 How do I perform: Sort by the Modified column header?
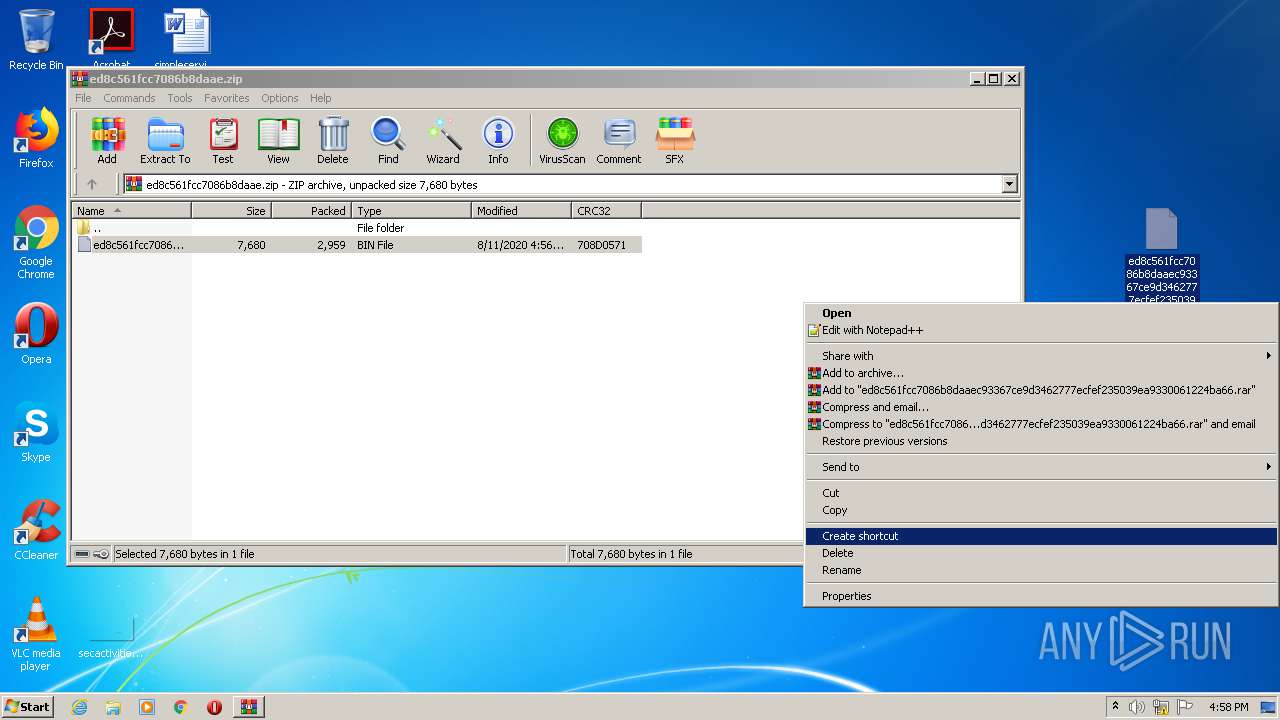pos(521,211)
